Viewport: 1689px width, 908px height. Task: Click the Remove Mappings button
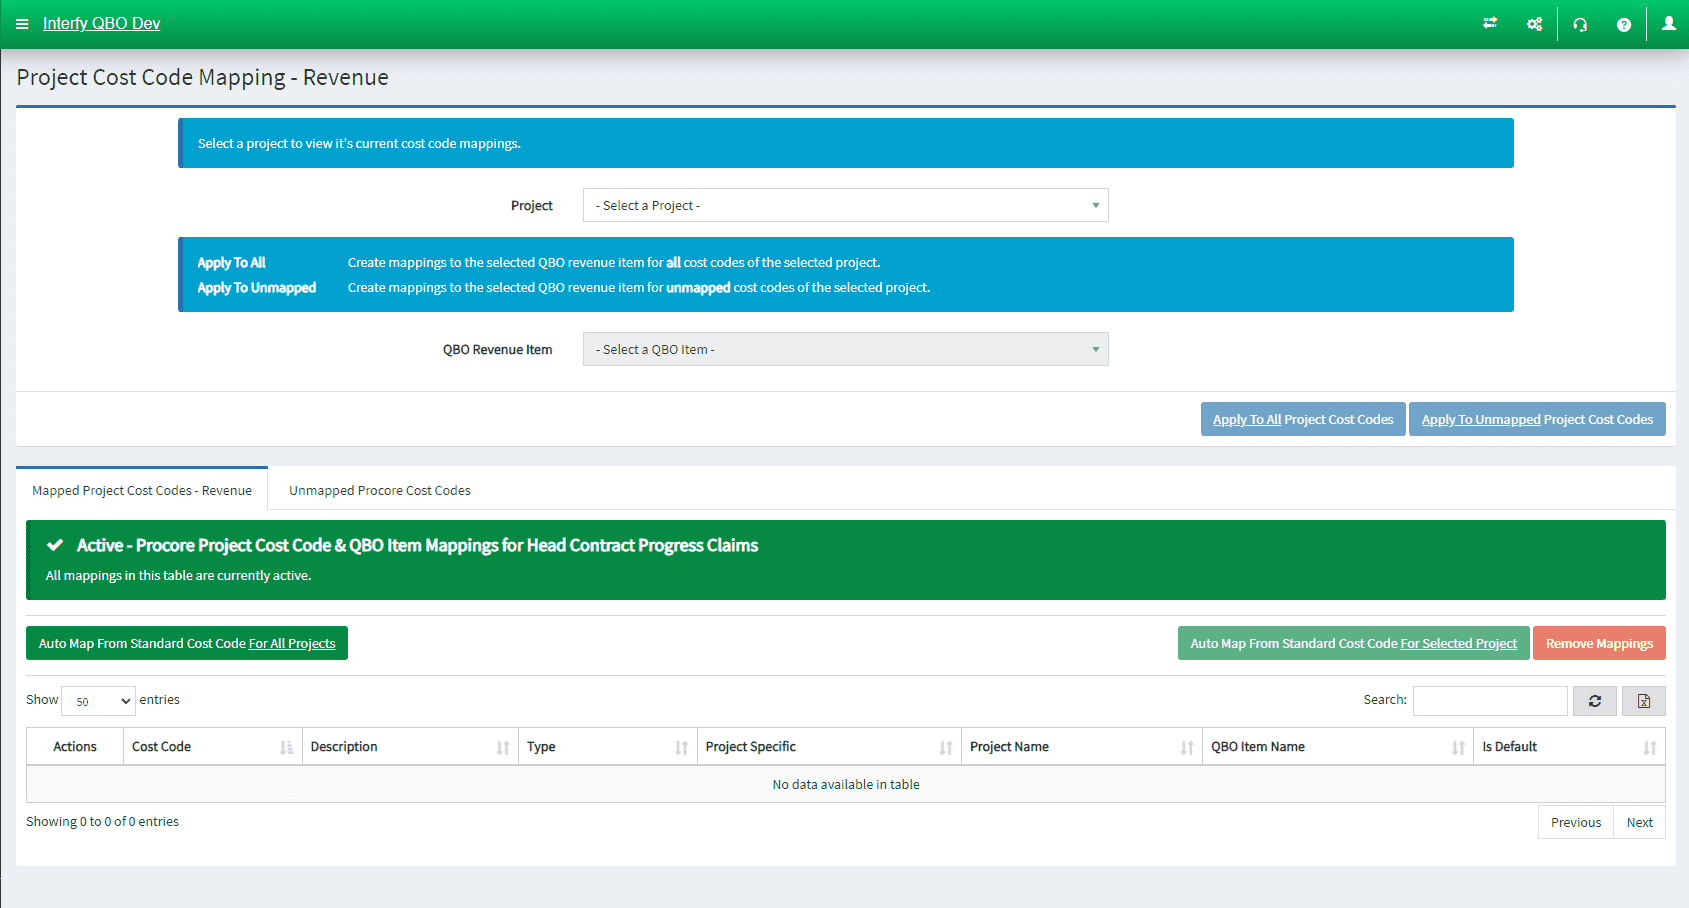pos(1599,643)
